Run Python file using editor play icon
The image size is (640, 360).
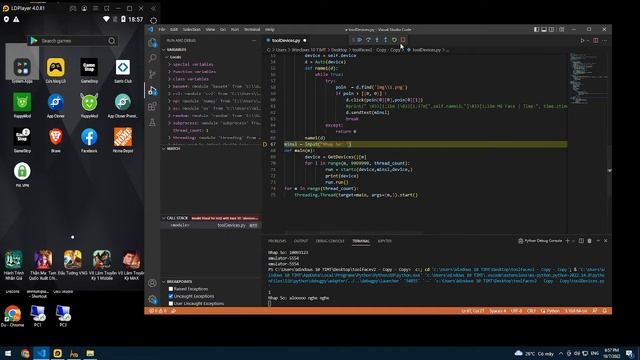[x=582, y=40]
